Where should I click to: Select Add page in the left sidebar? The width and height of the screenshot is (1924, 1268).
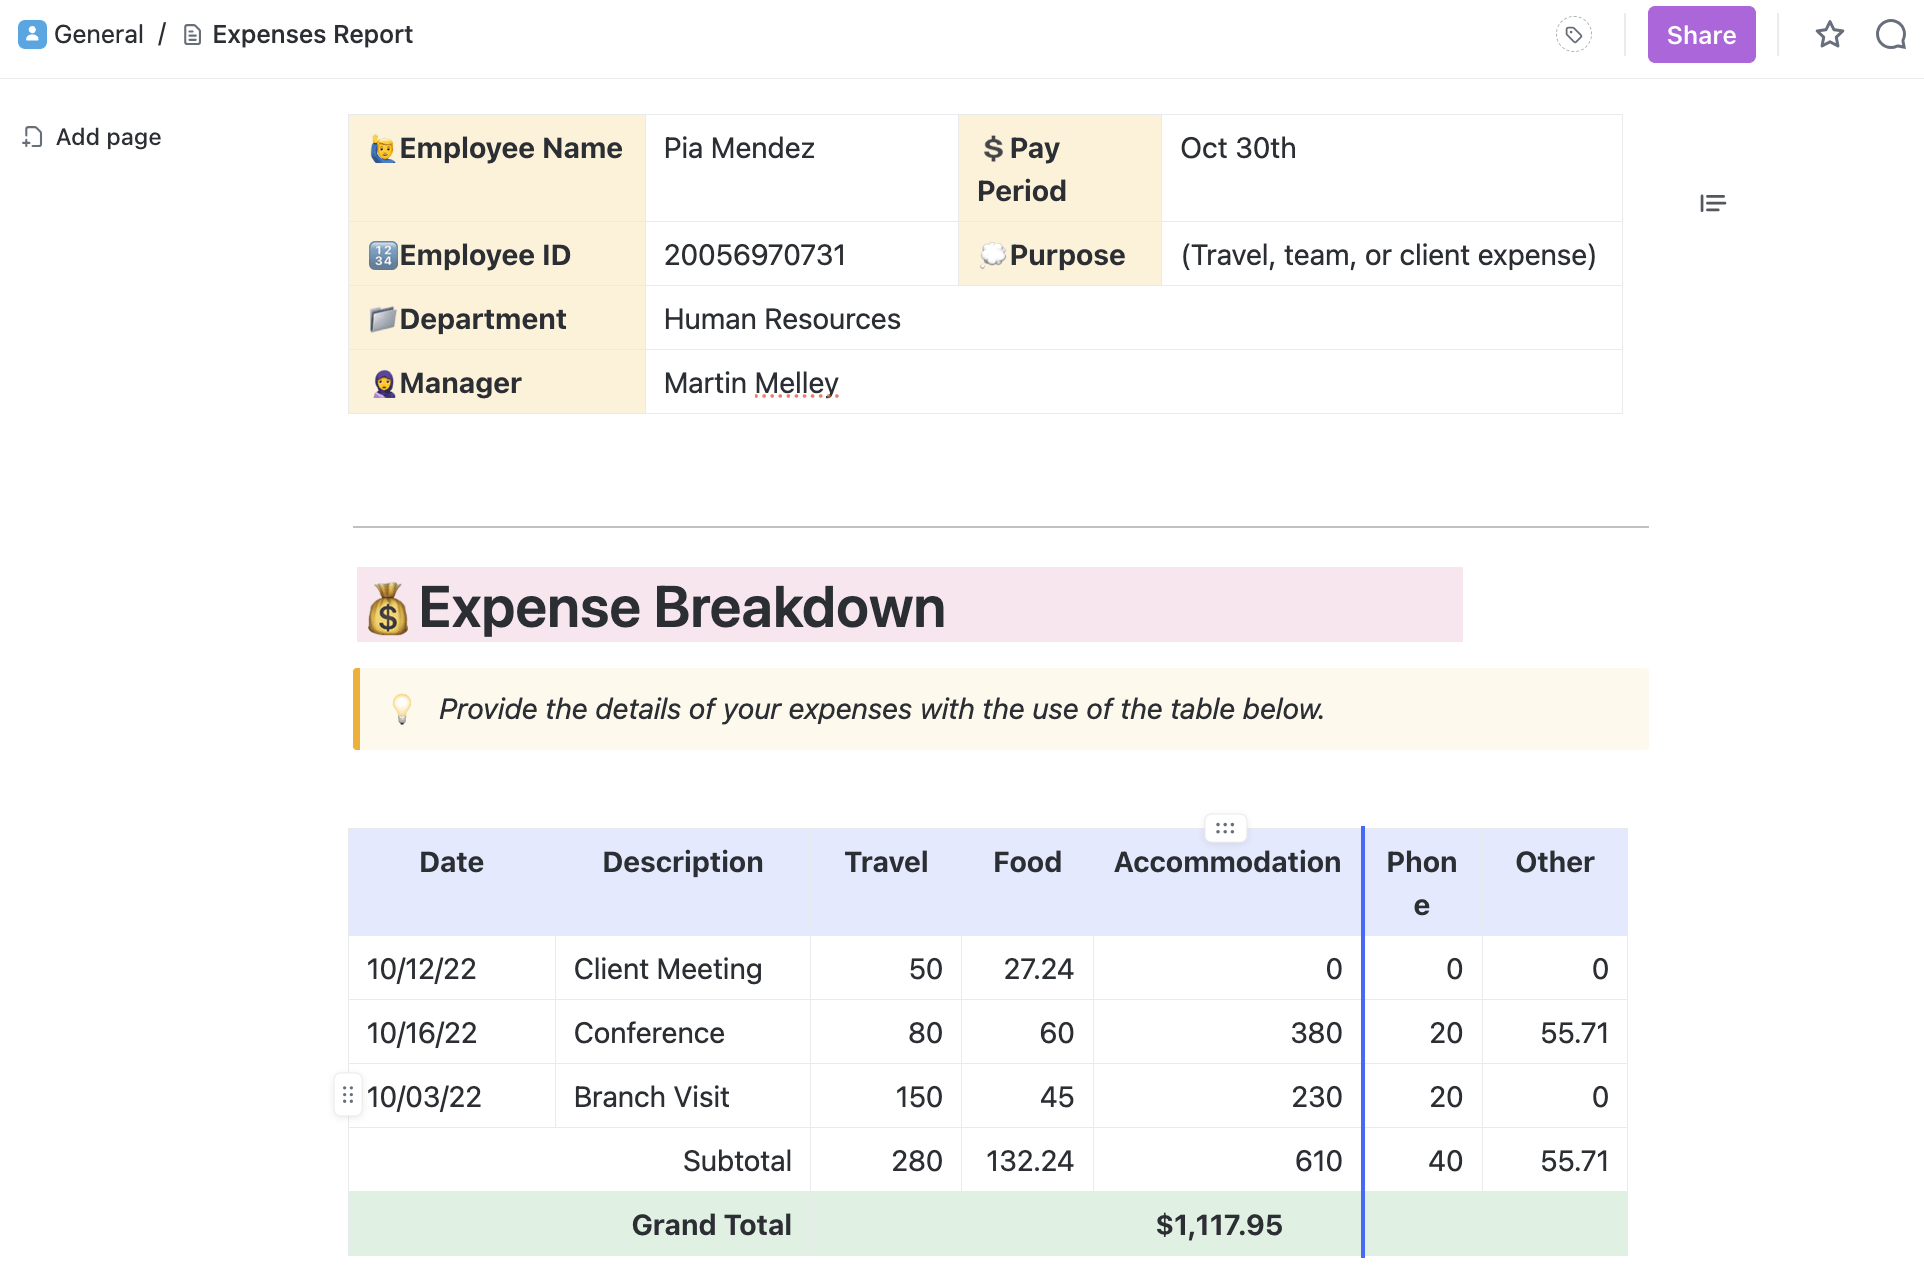107,137
